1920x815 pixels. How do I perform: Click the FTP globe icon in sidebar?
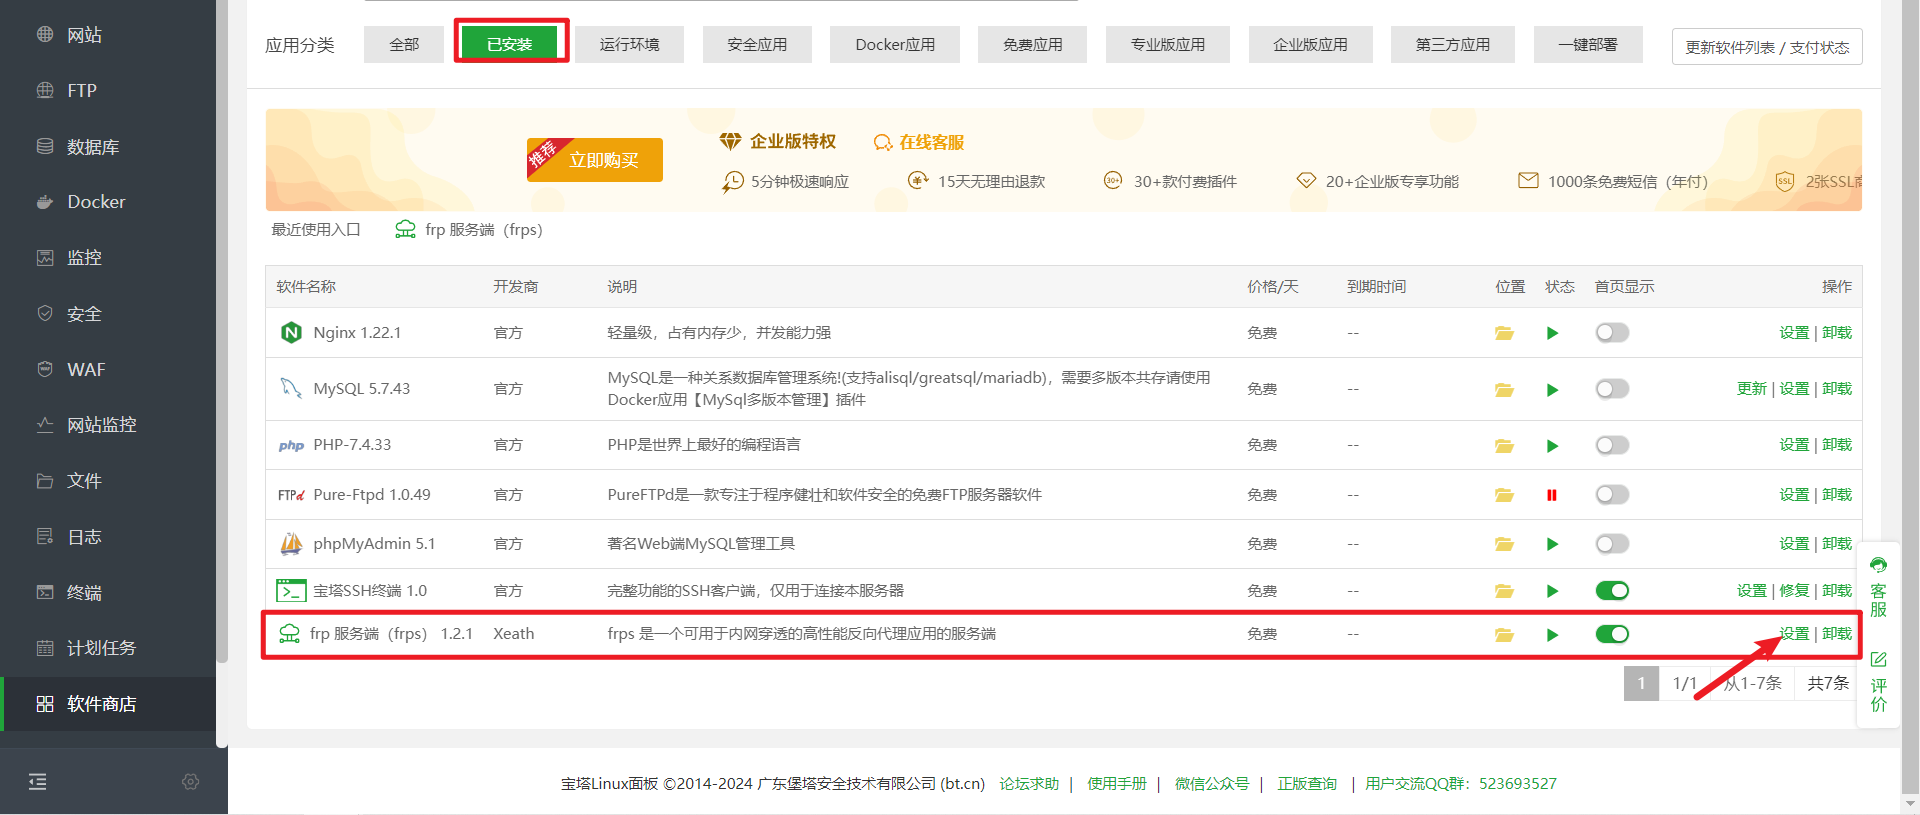(x=45, y=91)
